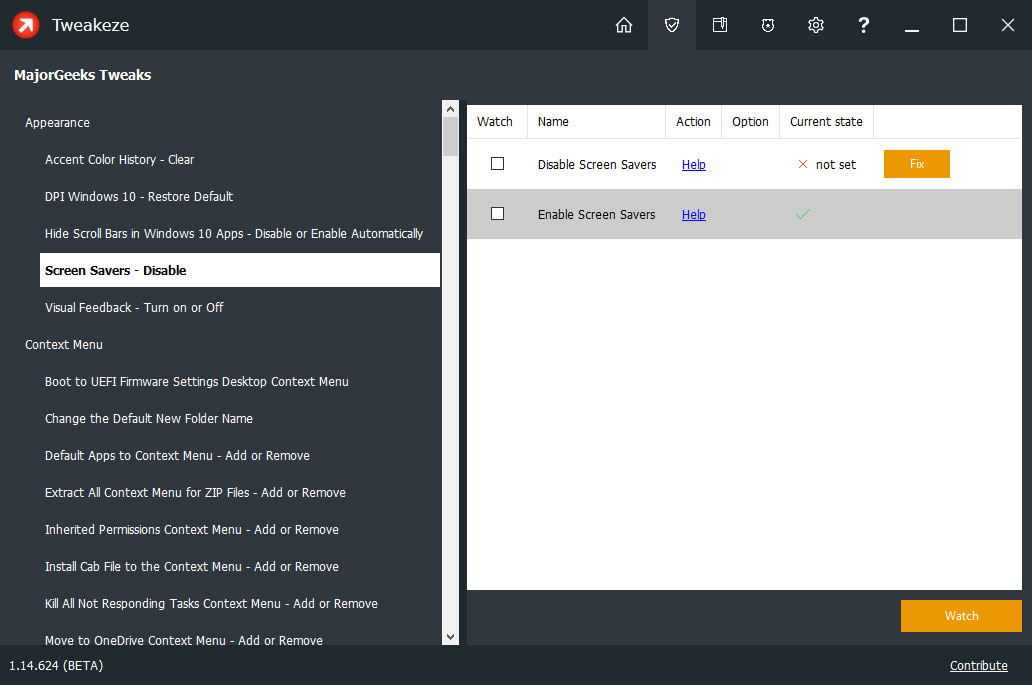Viewport: 1032px width, 685px height.
Task: Select Accent Color History - Clear
Action: point(120,160)
